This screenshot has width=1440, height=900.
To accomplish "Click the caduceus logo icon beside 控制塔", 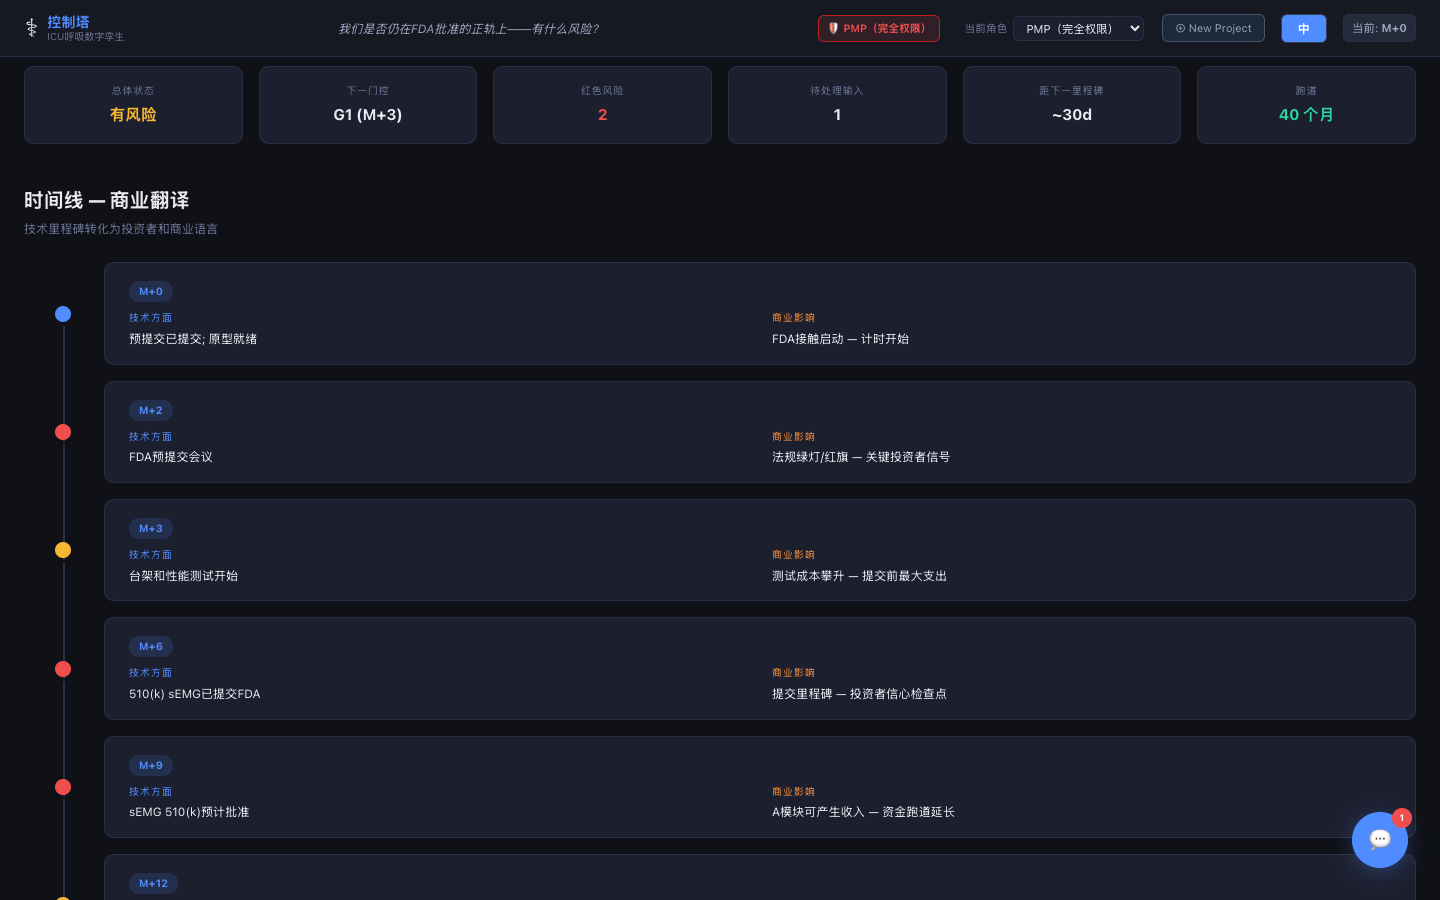I will [31, 28].
